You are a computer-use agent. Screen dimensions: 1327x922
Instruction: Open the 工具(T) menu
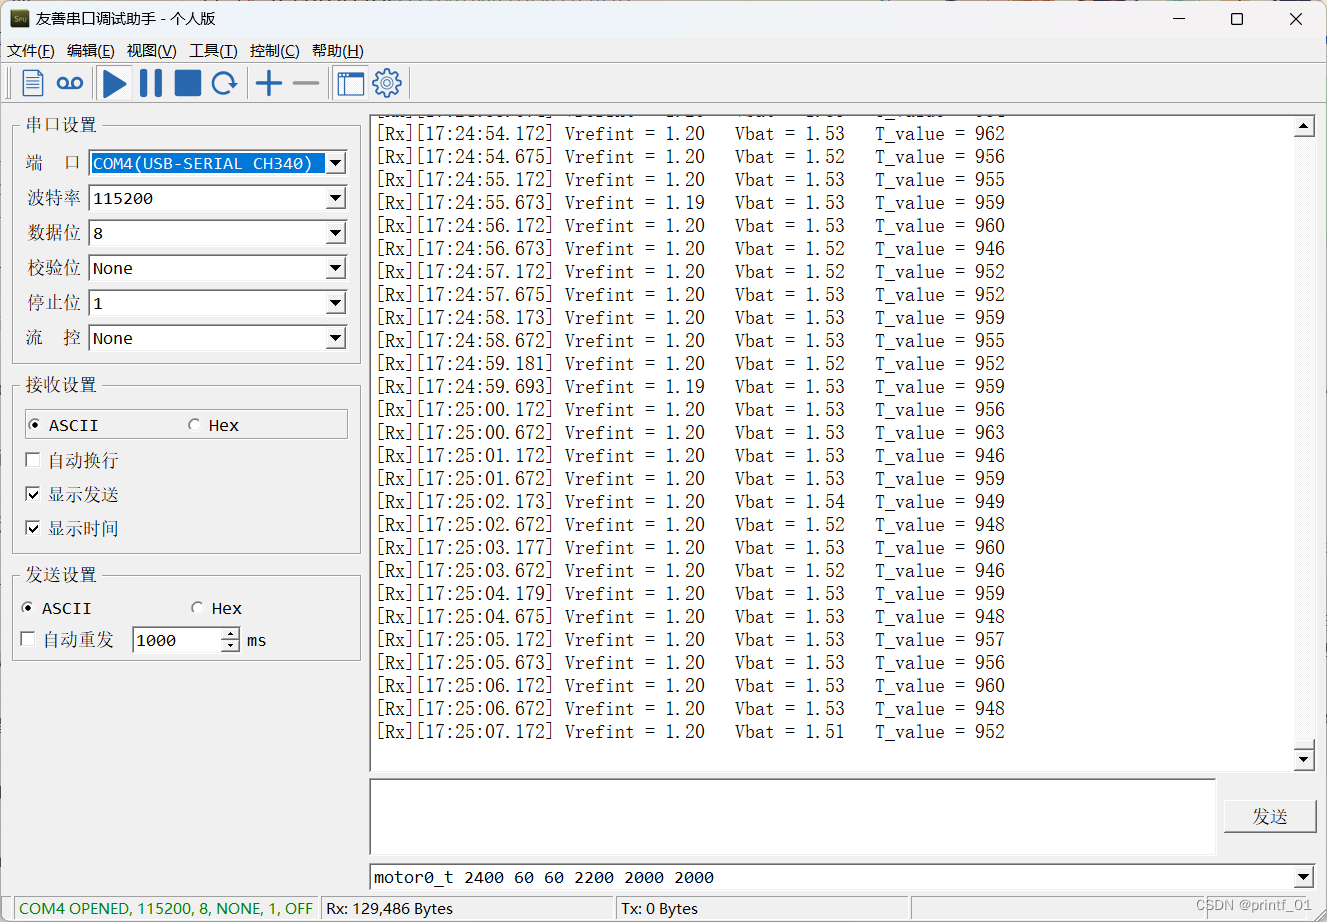(213, 51)
